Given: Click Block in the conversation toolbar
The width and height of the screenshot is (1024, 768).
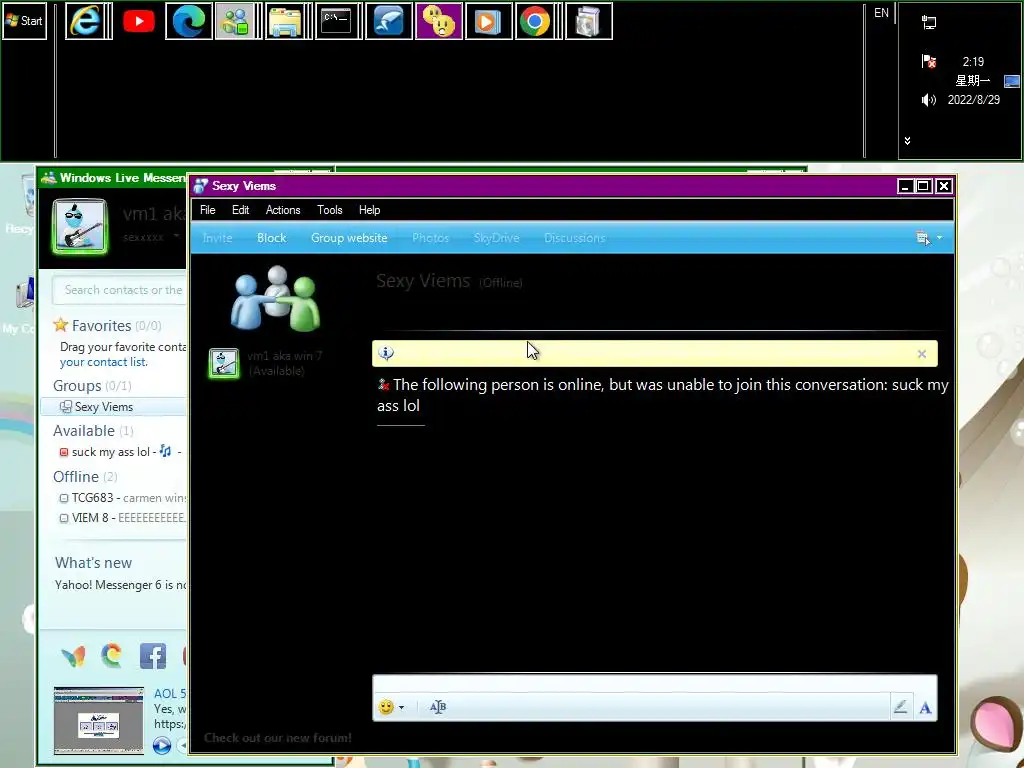Looking at the screenshot, I should click(x=272, y=238).
